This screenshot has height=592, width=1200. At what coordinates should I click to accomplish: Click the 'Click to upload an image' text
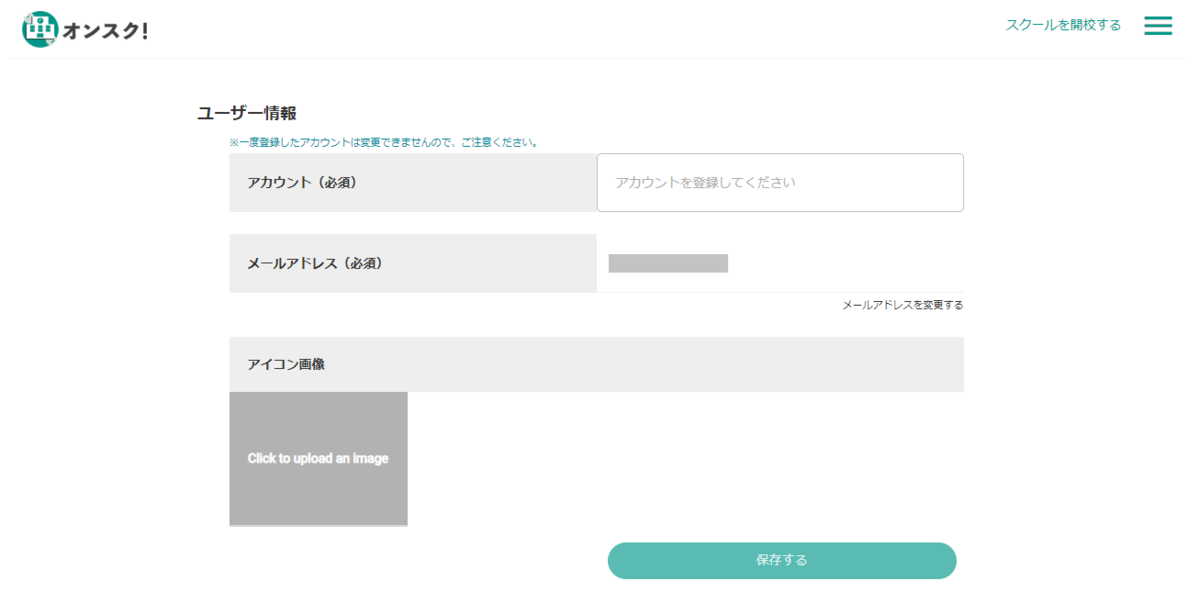(x=318, y=459)
